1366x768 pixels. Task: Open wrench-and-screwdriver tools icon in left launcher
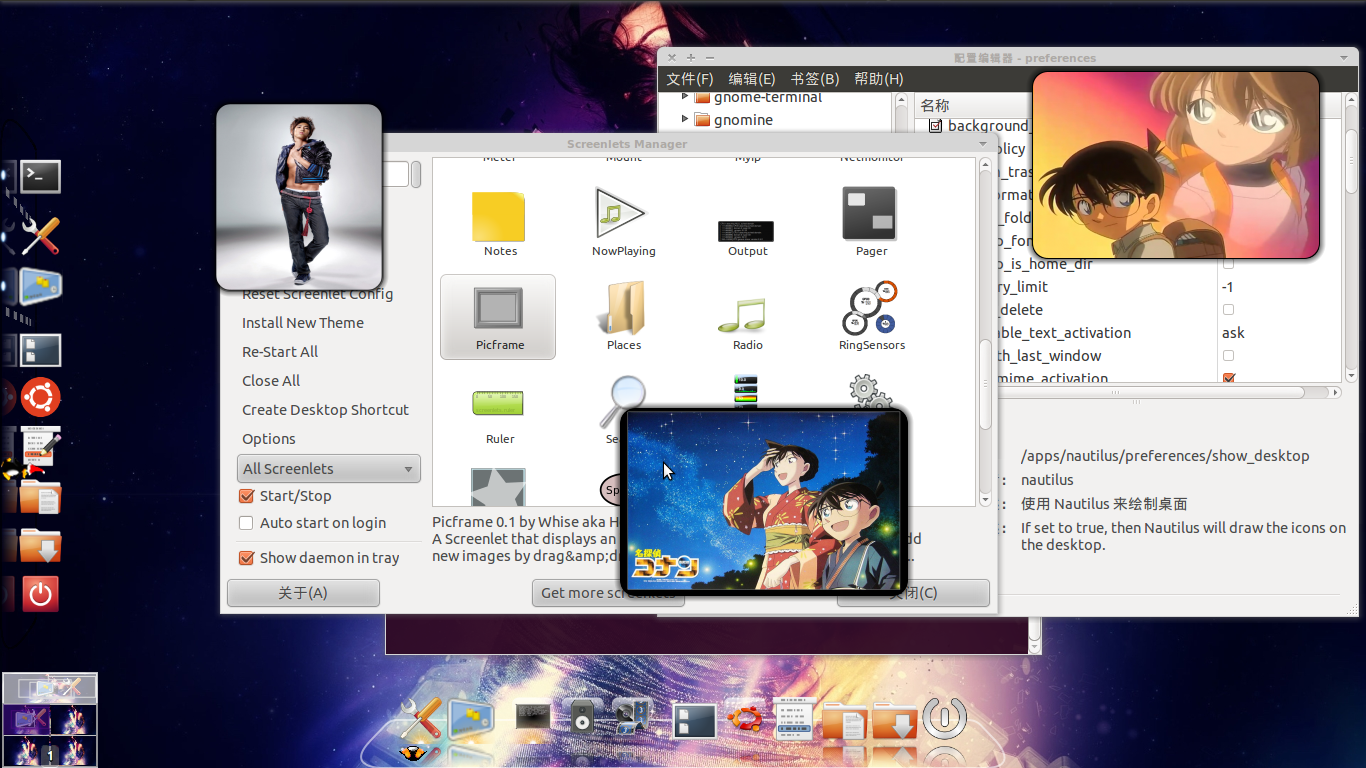40,236
